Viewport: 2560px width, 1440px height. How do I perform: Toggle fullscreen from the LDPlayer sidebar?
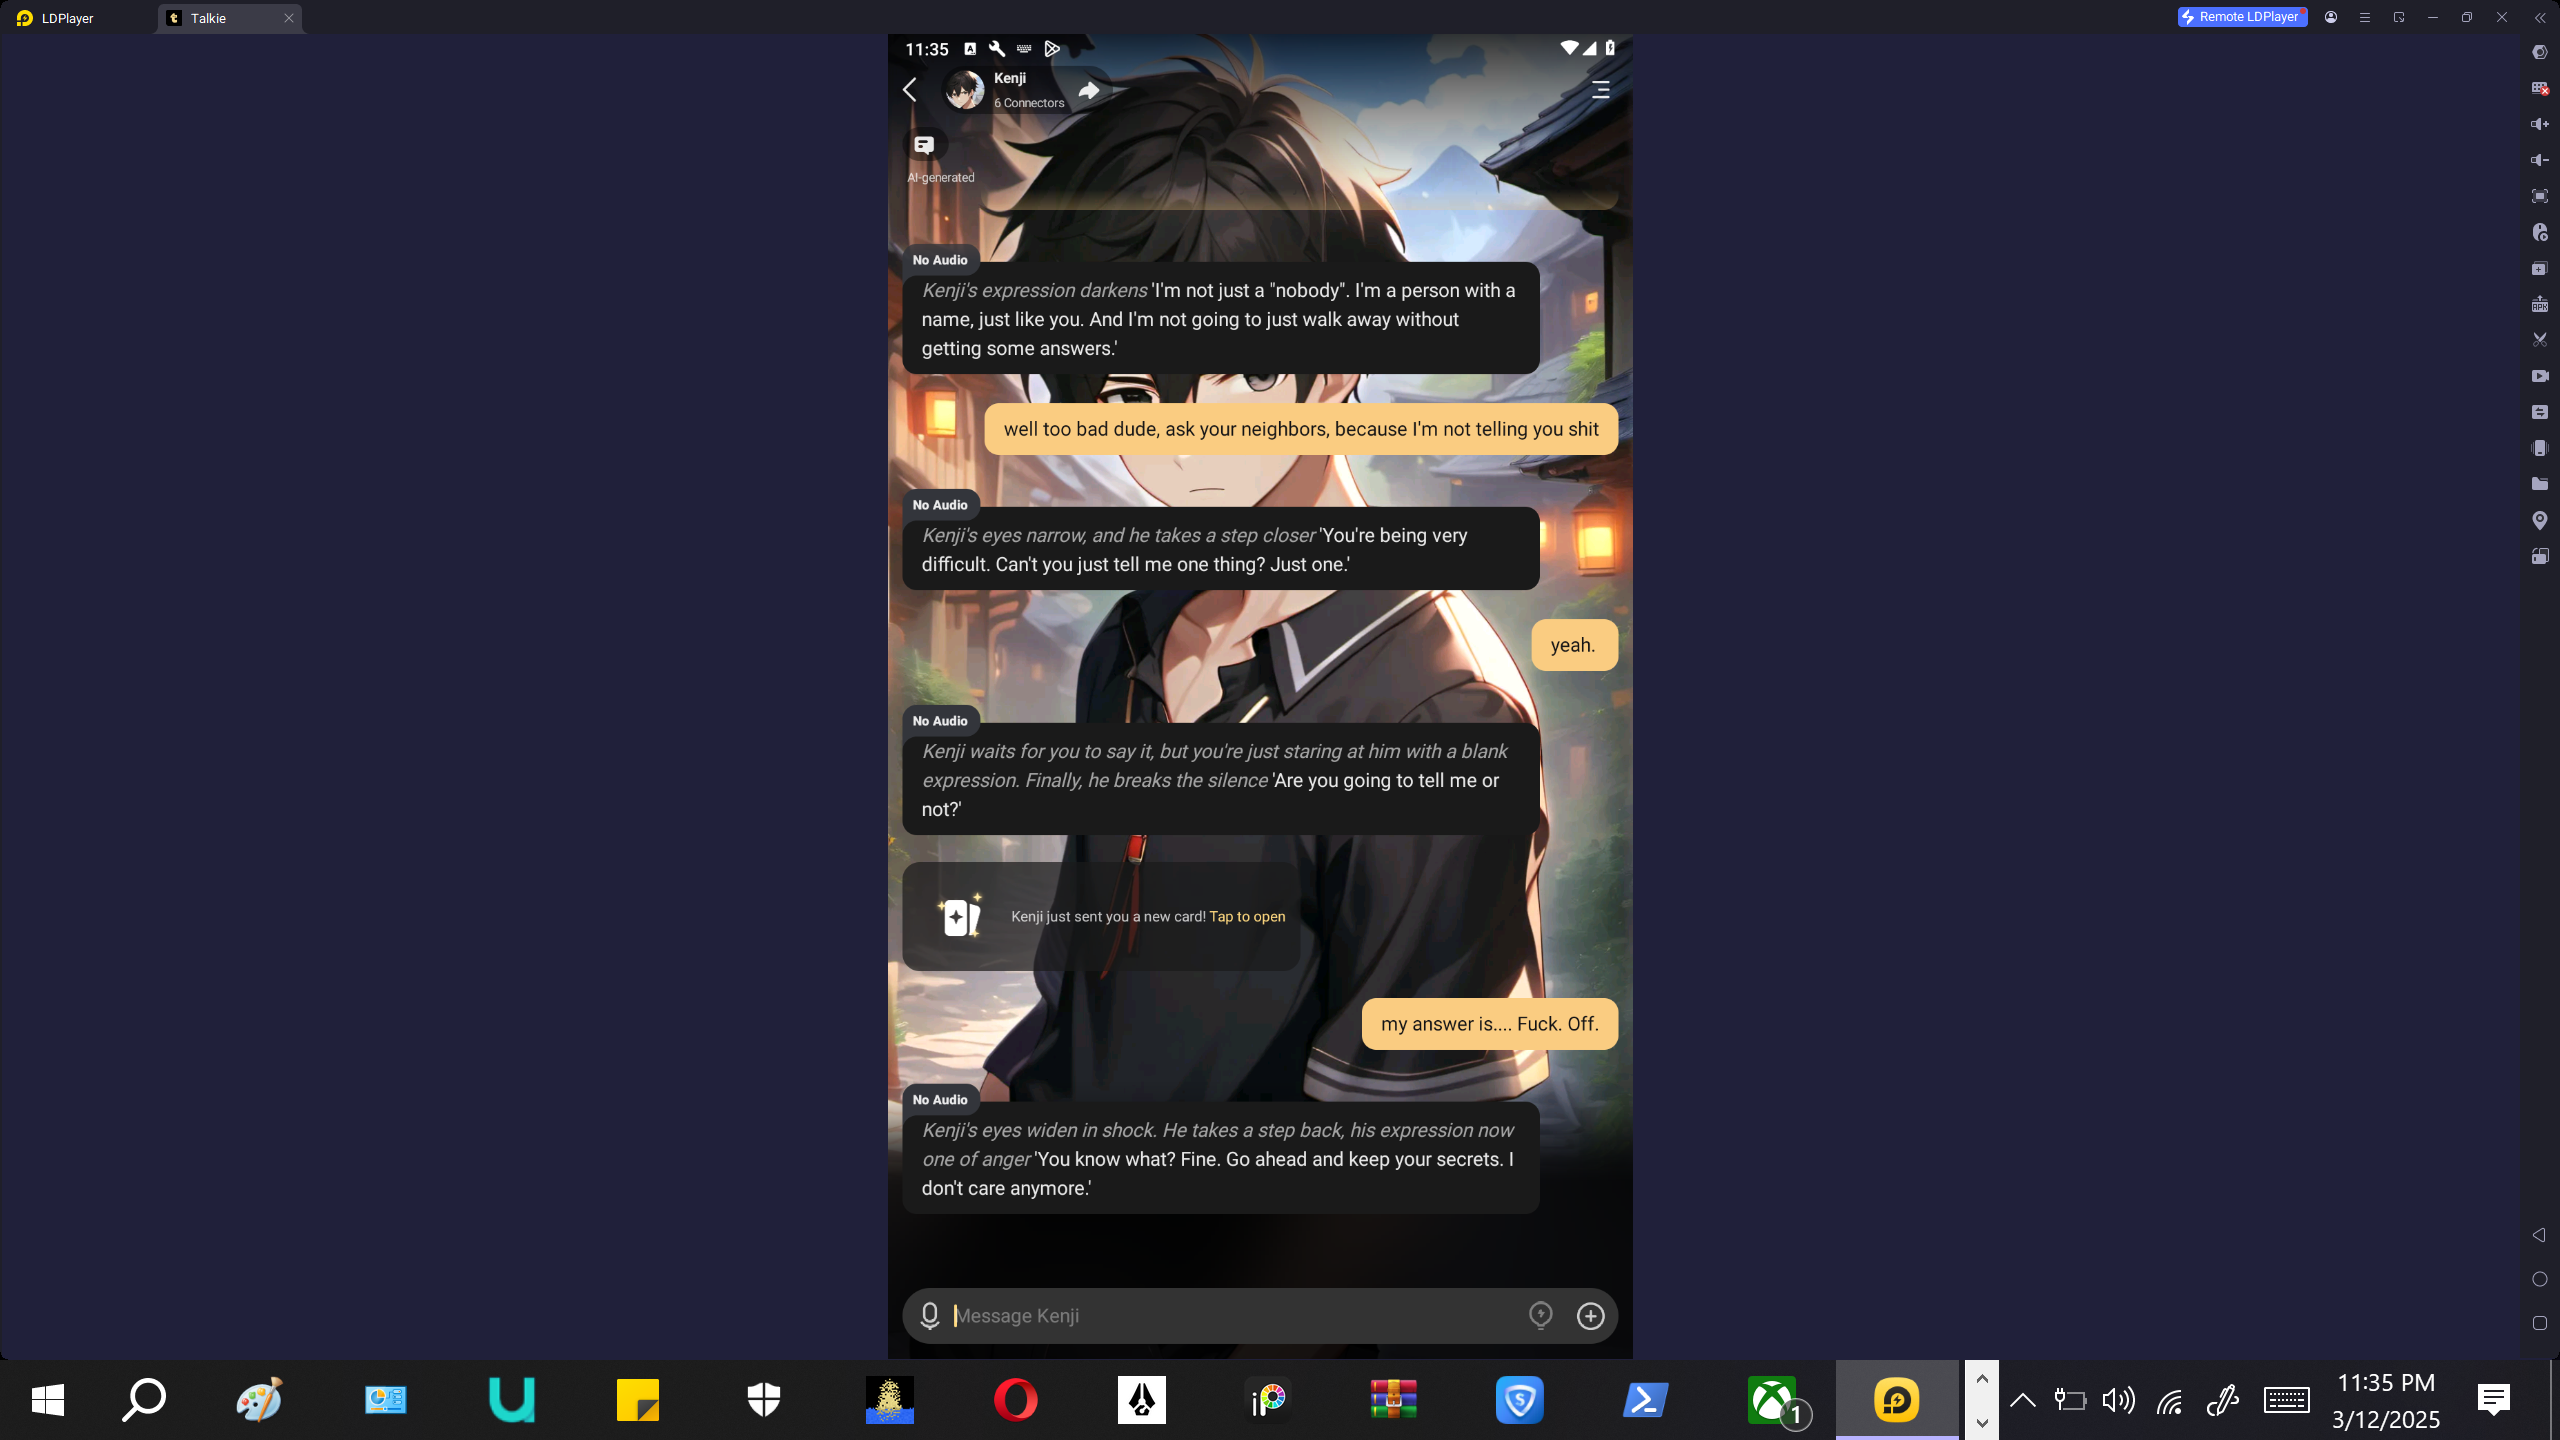[2540, 196]
